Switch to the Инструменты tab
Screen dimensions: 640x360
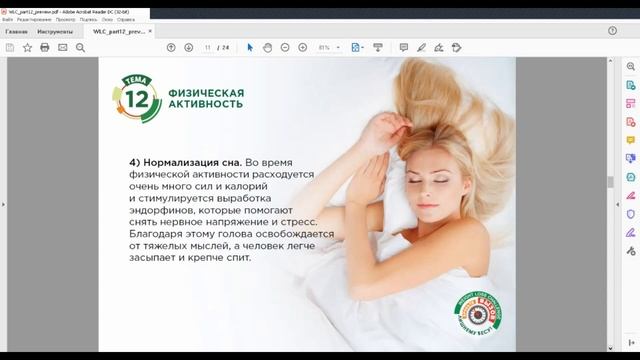pos(55,31)
